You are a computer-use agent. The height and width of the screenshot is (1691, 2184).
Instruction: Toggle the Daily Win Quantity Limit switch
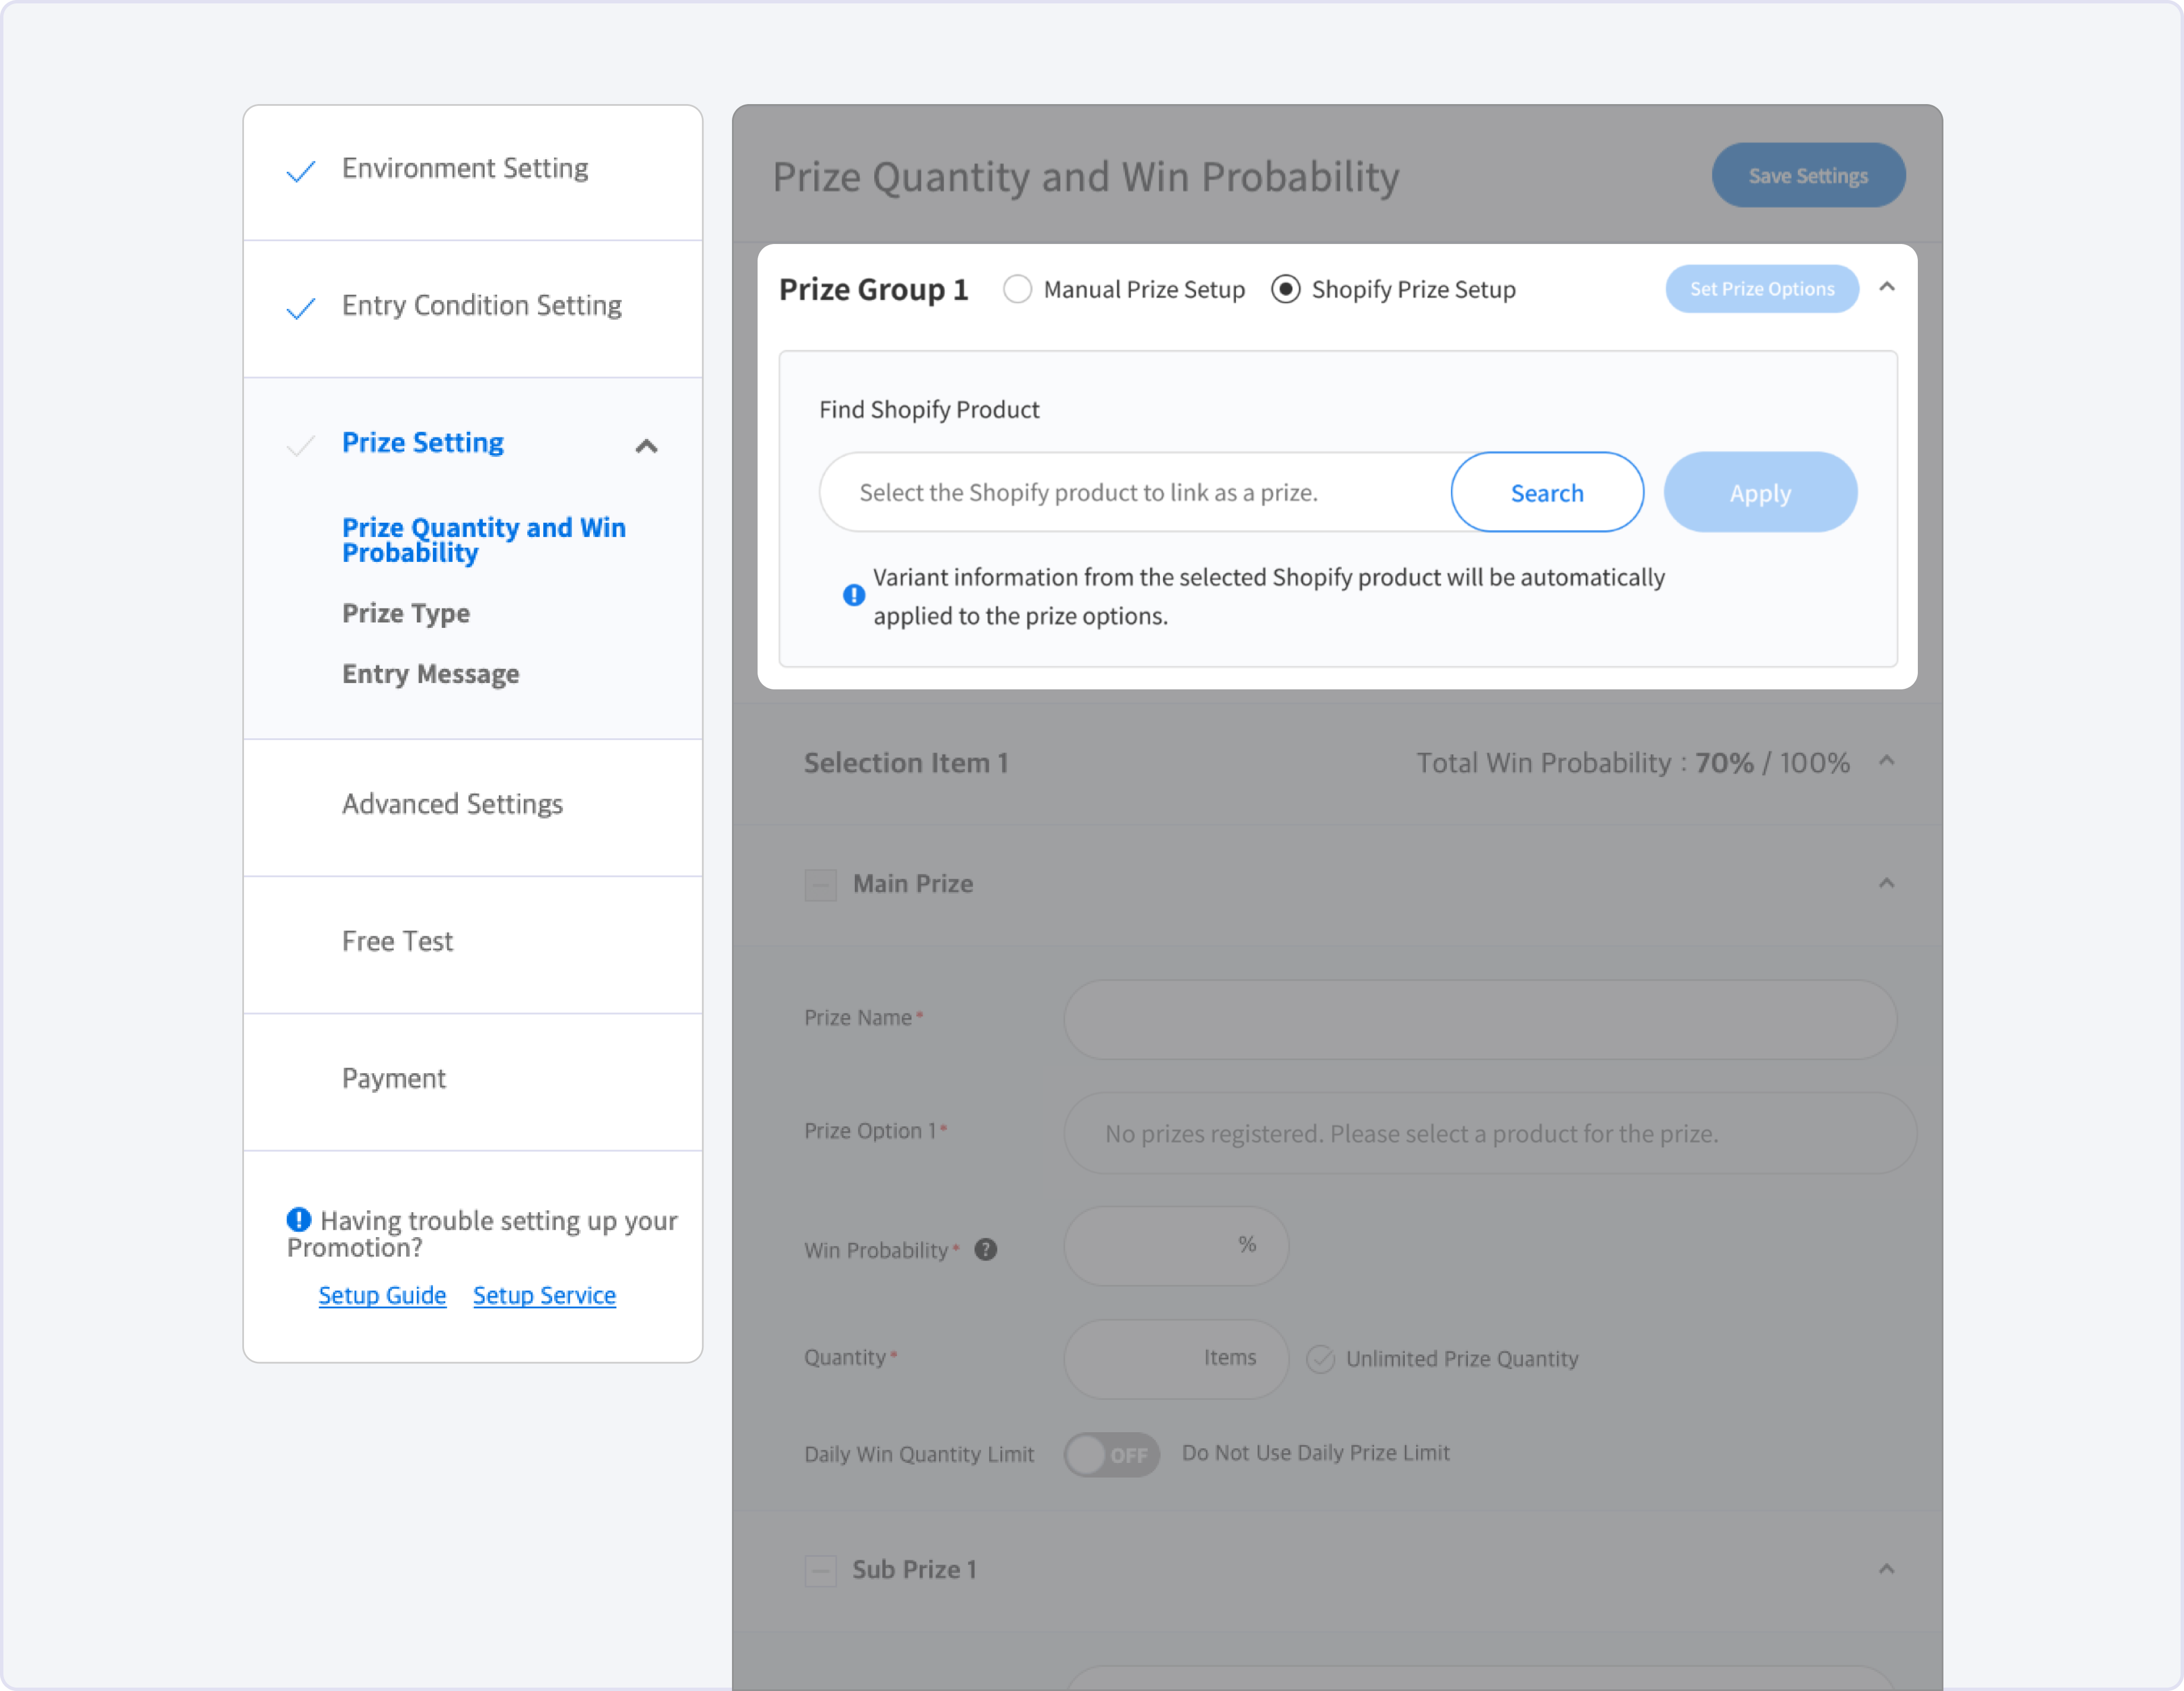(1111, 1454)
